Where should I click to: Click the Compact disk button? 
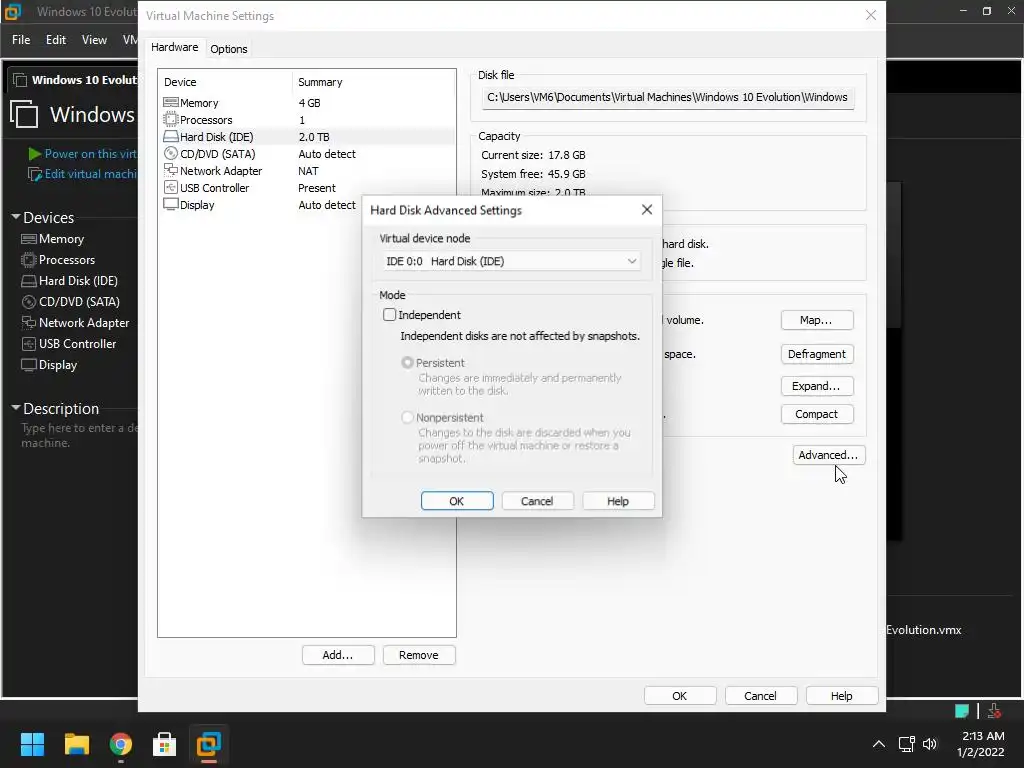pyautogui.click(x=816, y=414)
